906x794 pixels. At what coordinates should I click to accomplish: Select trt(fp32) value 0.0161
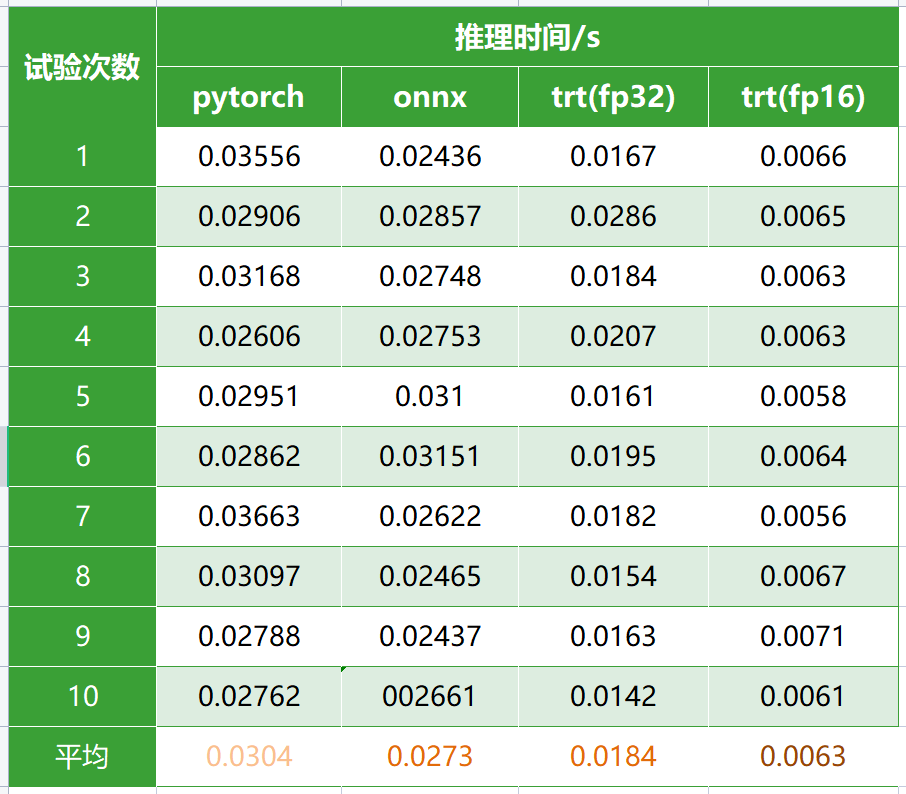[x=613, y=396]
